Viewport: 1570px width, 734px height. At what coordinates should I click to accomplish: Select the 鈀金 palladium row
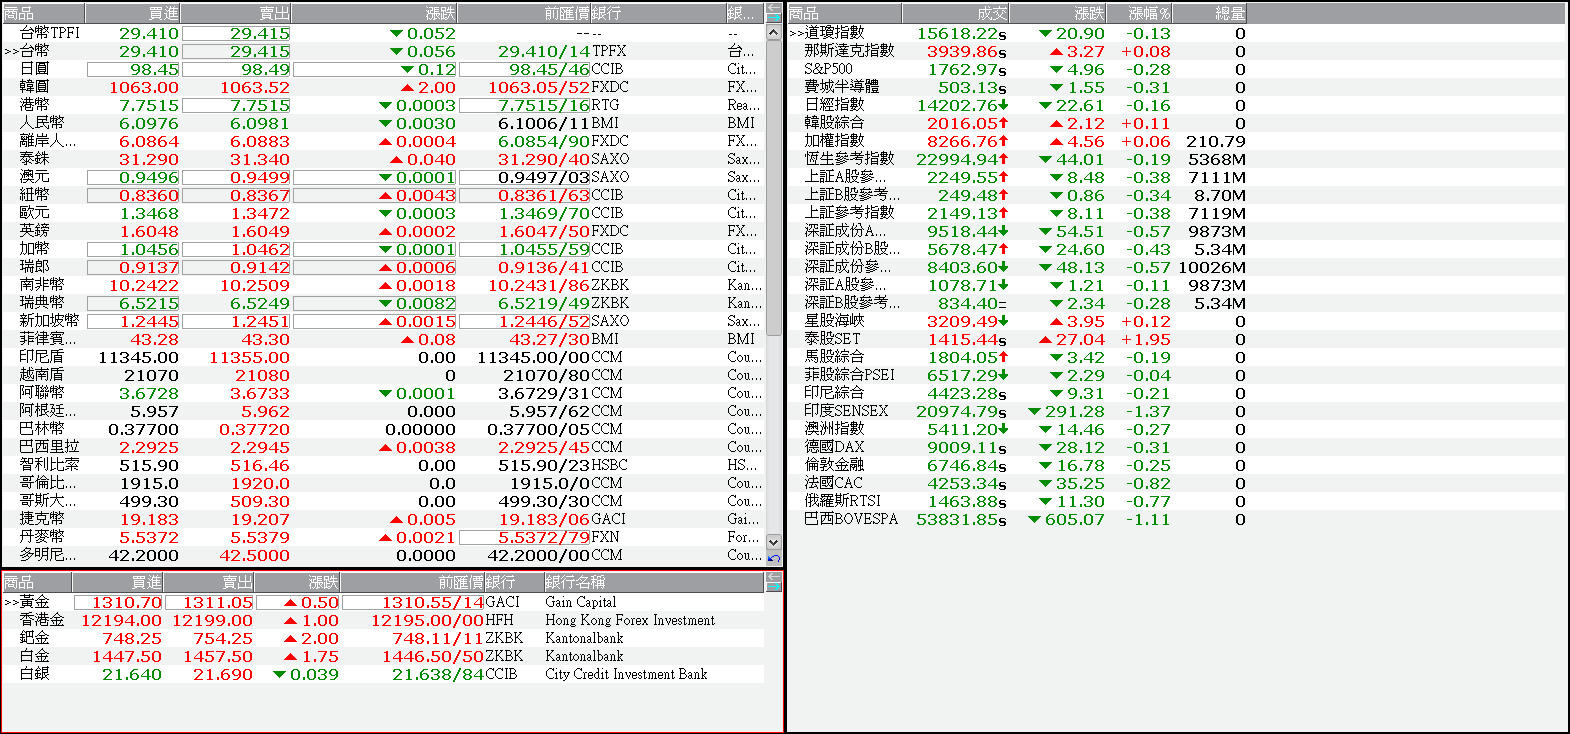(384, 638)
